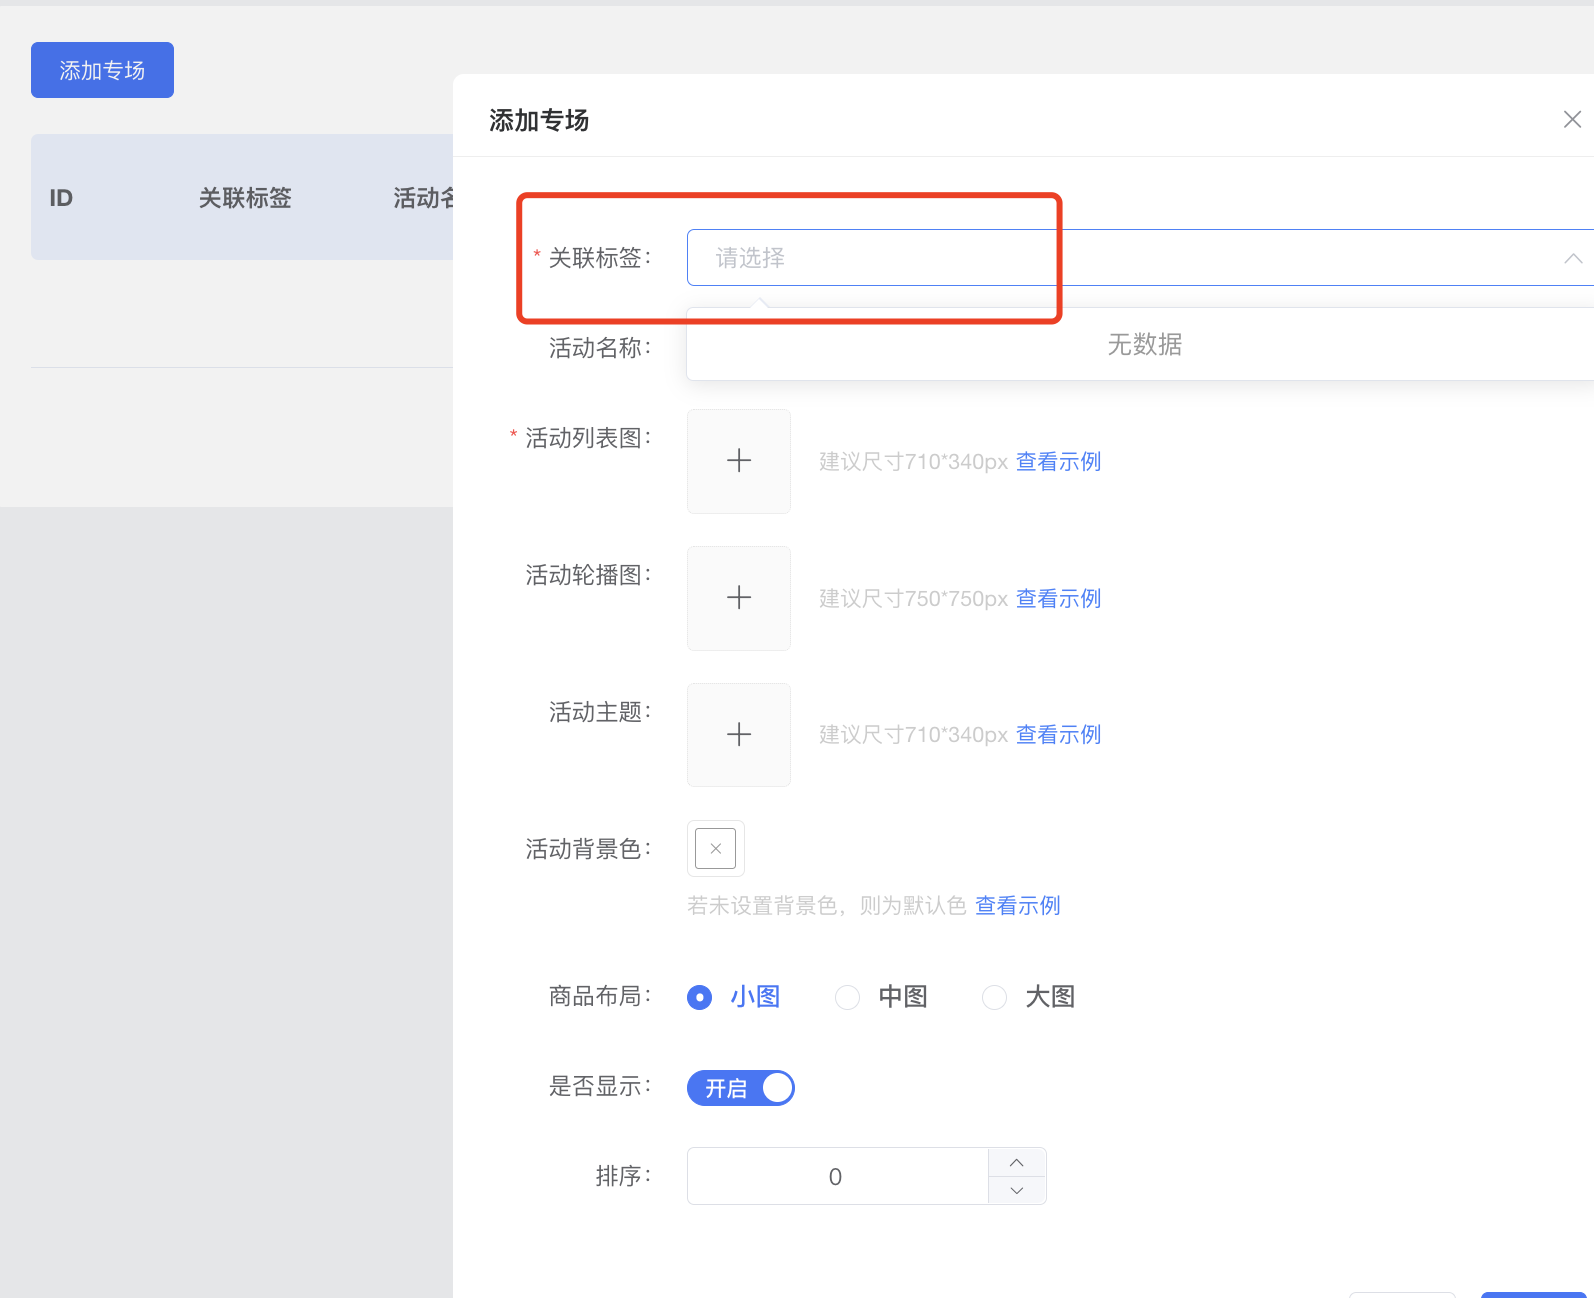1594x1298 pixels.
Task: Click the 关联标签 table column header
Action: point(245,198)
